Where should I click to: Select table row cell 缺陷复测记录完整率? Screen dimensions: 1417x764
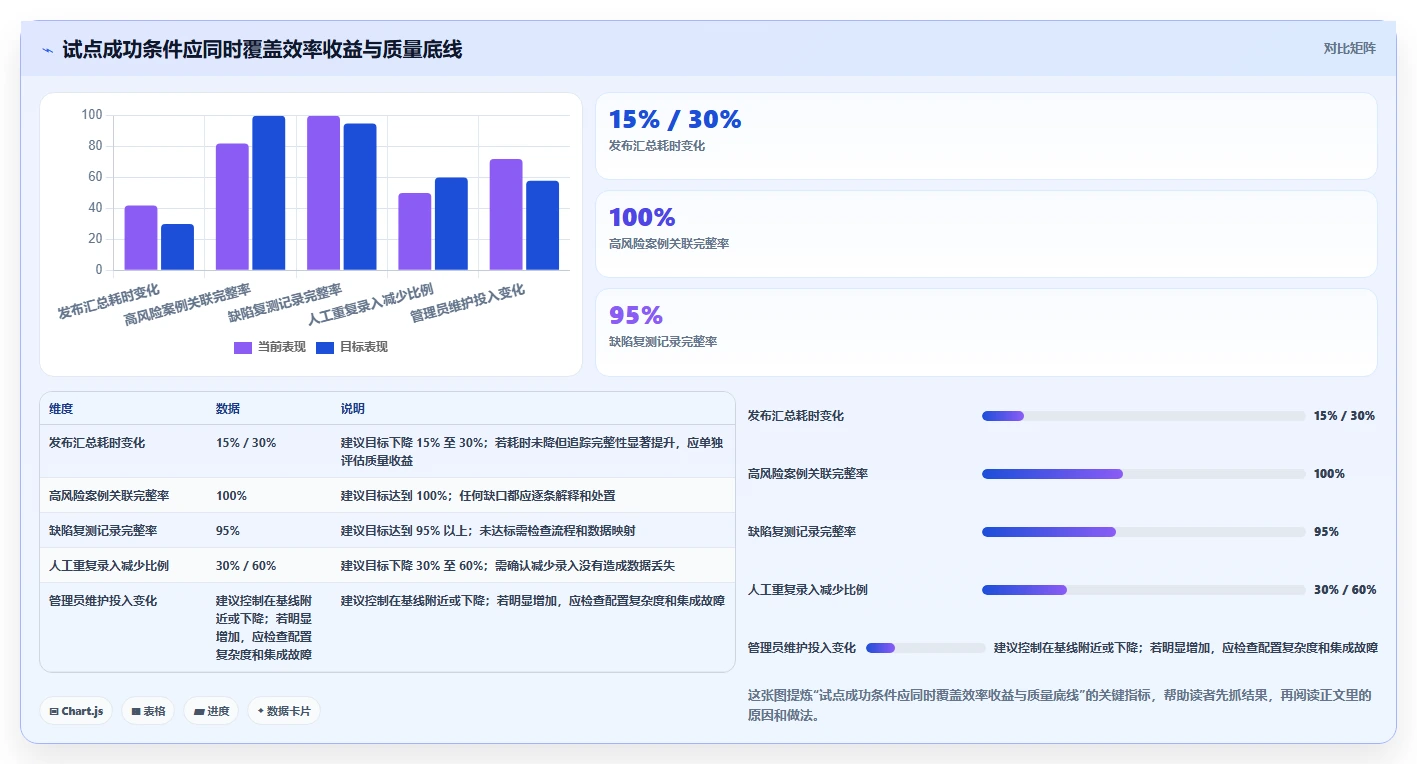[103, 531]
